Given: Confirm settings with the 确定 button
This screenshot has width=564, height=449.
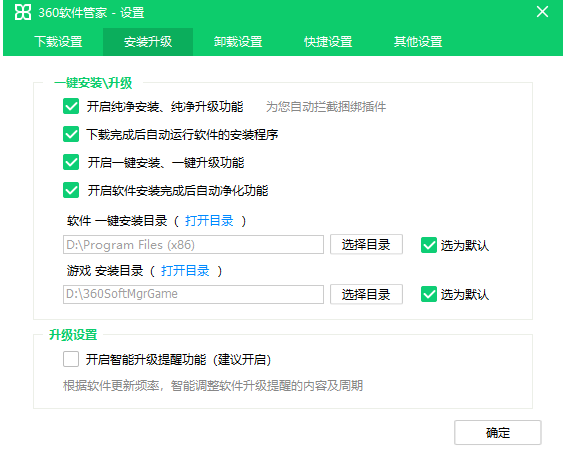Looking at the screenshot, I should [x=497, y=432].
